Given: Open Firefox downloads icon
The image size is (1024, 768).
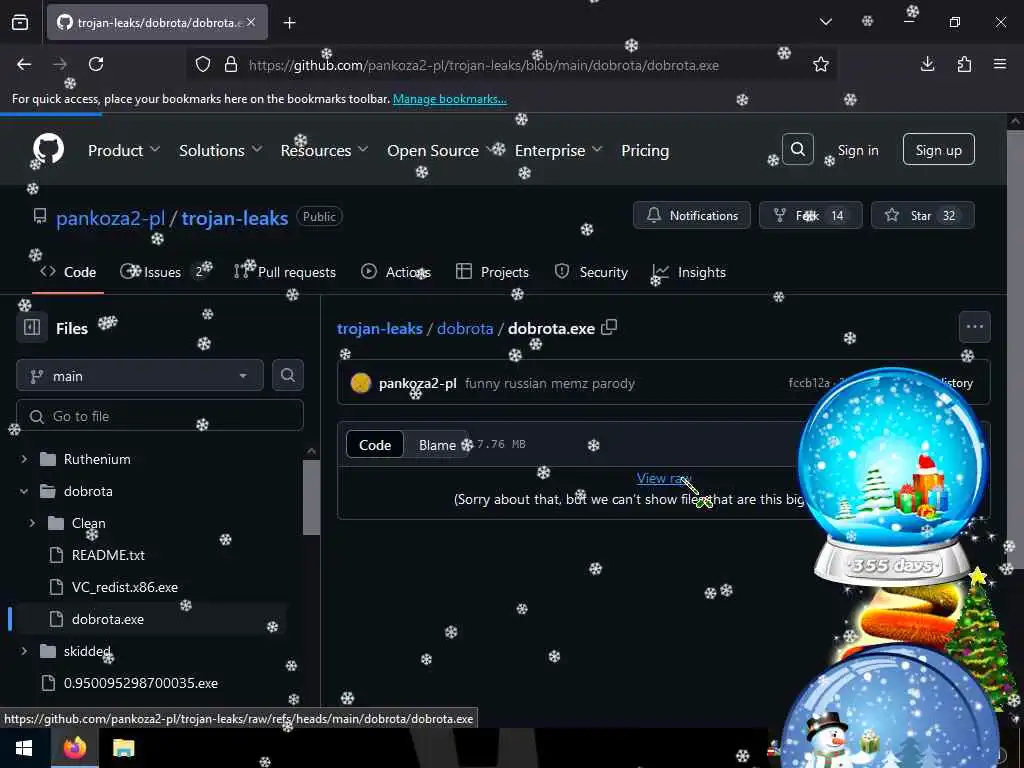Looking at the screenshot, I should [927, 64].
